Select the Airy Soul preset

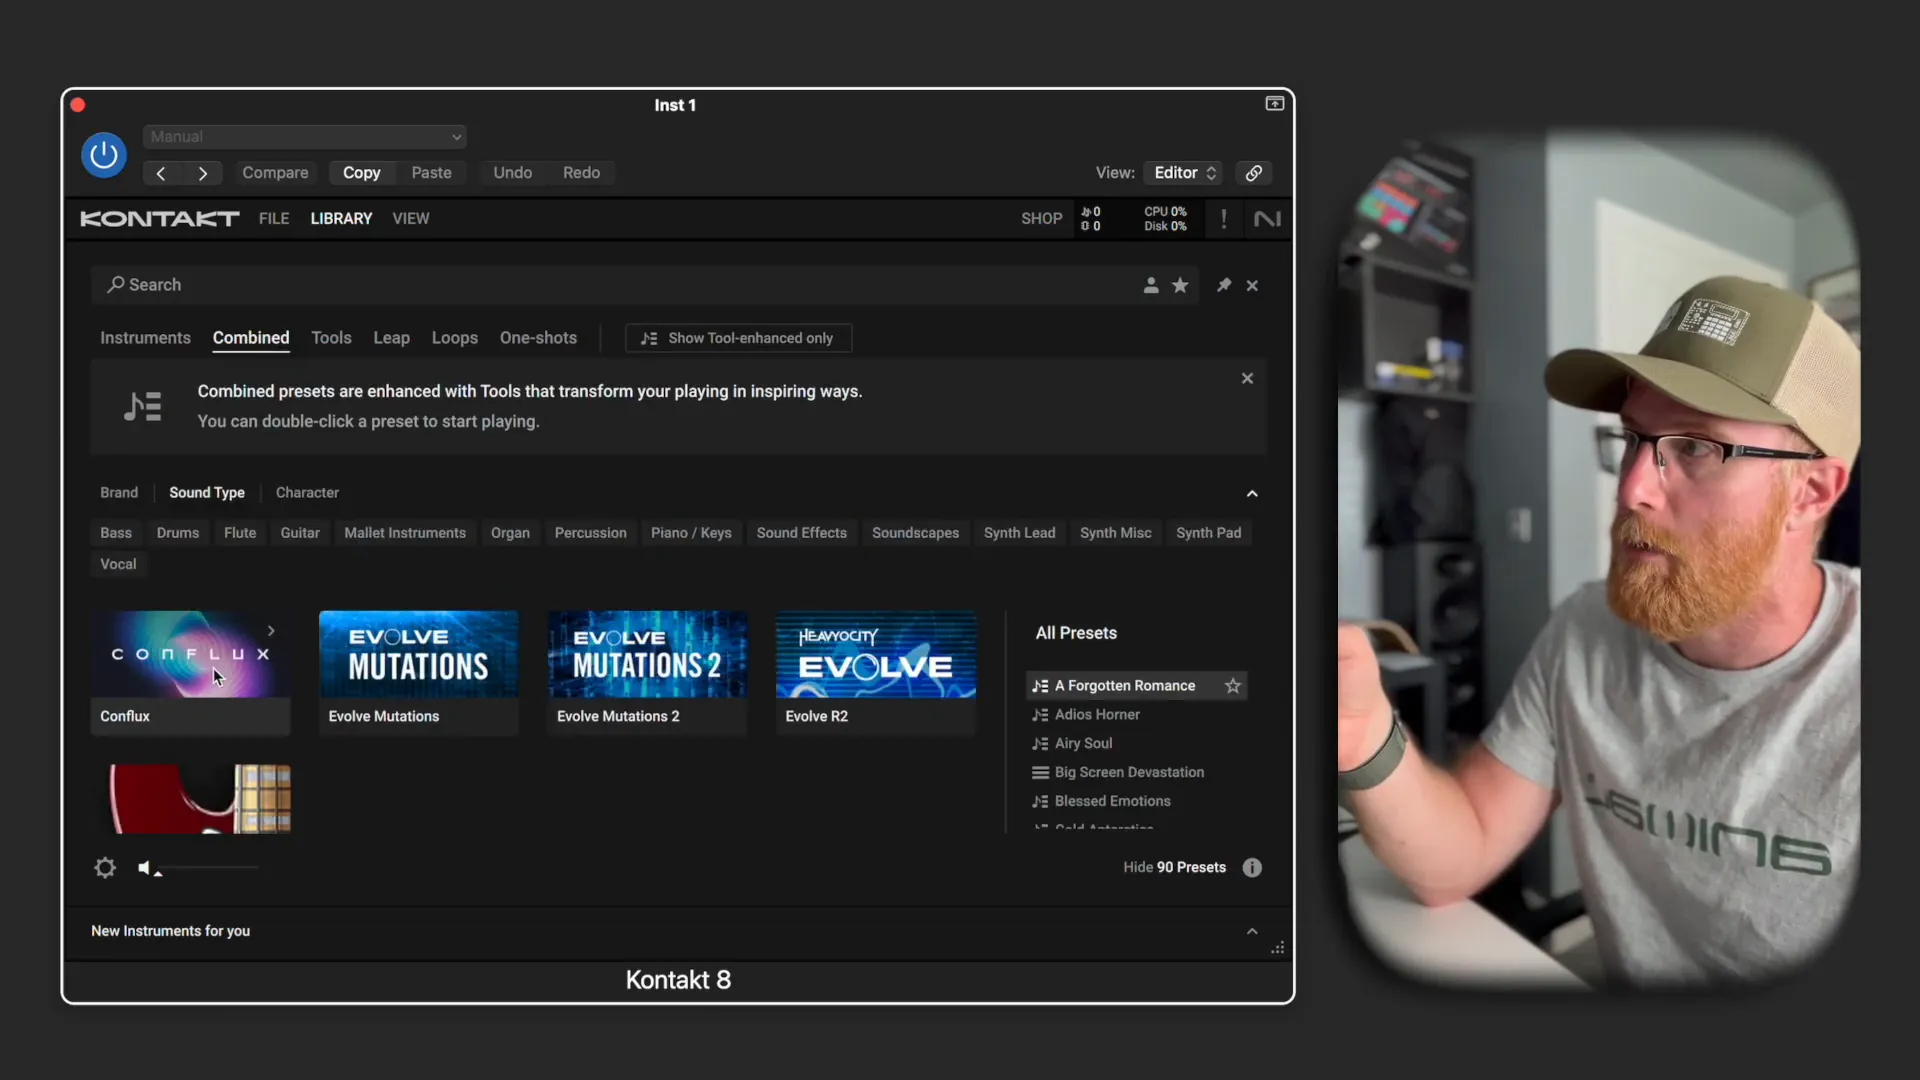1083,744
